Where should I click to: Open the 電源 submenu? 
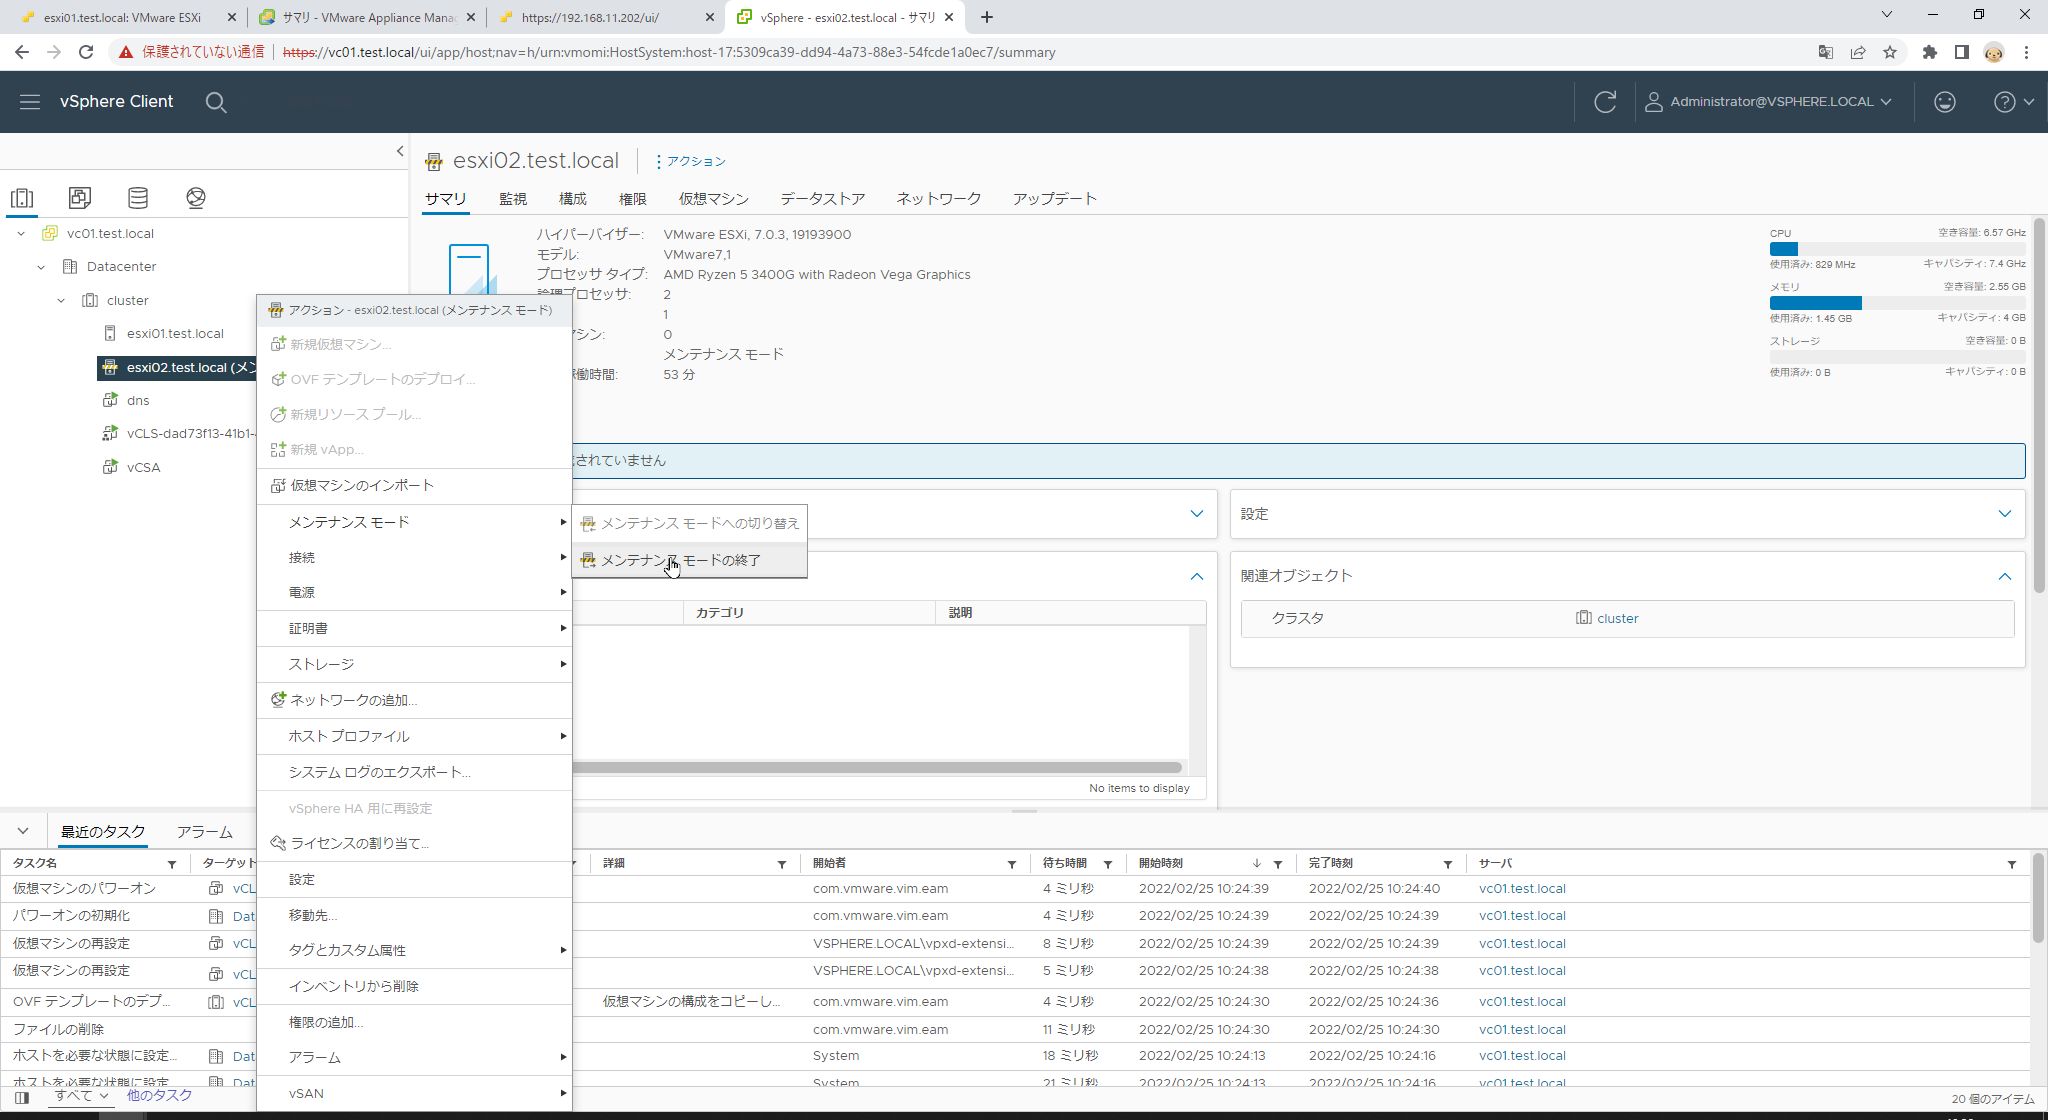click(x=414, y=592)
